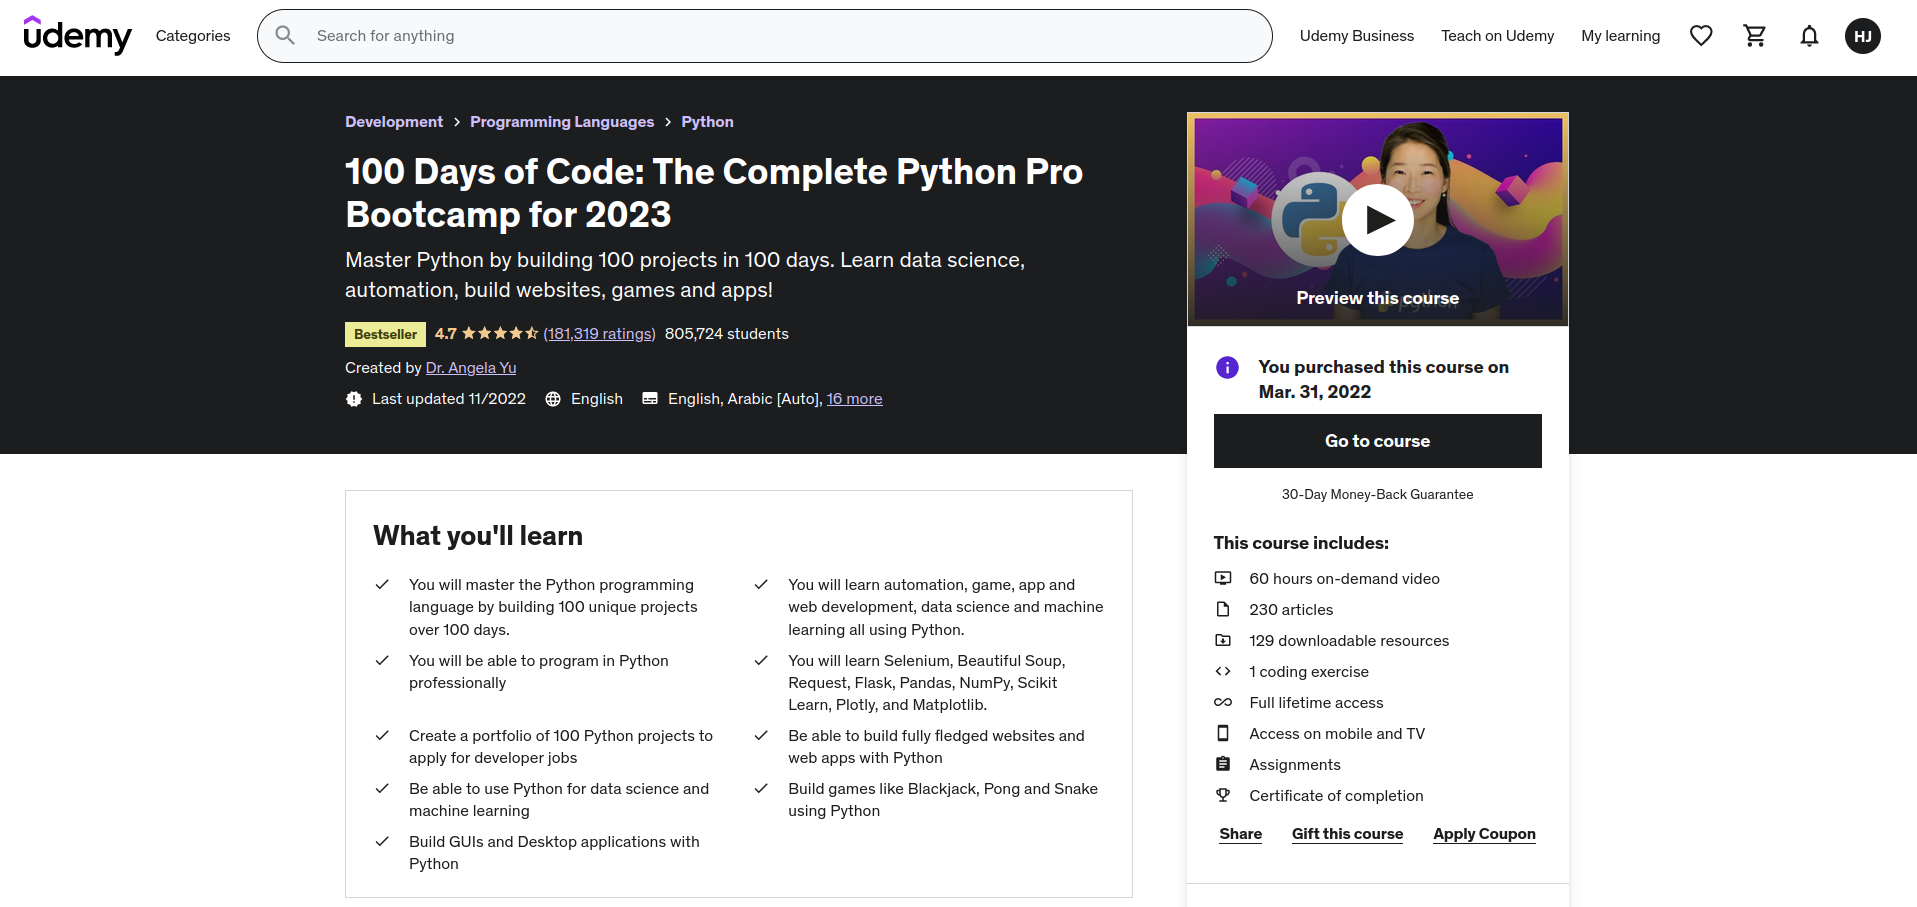The height and width of the screenshot is (907, 1917).
Task: Click the mobile access phone icon
Action: pyautogui.click(x=1223, y=734)
